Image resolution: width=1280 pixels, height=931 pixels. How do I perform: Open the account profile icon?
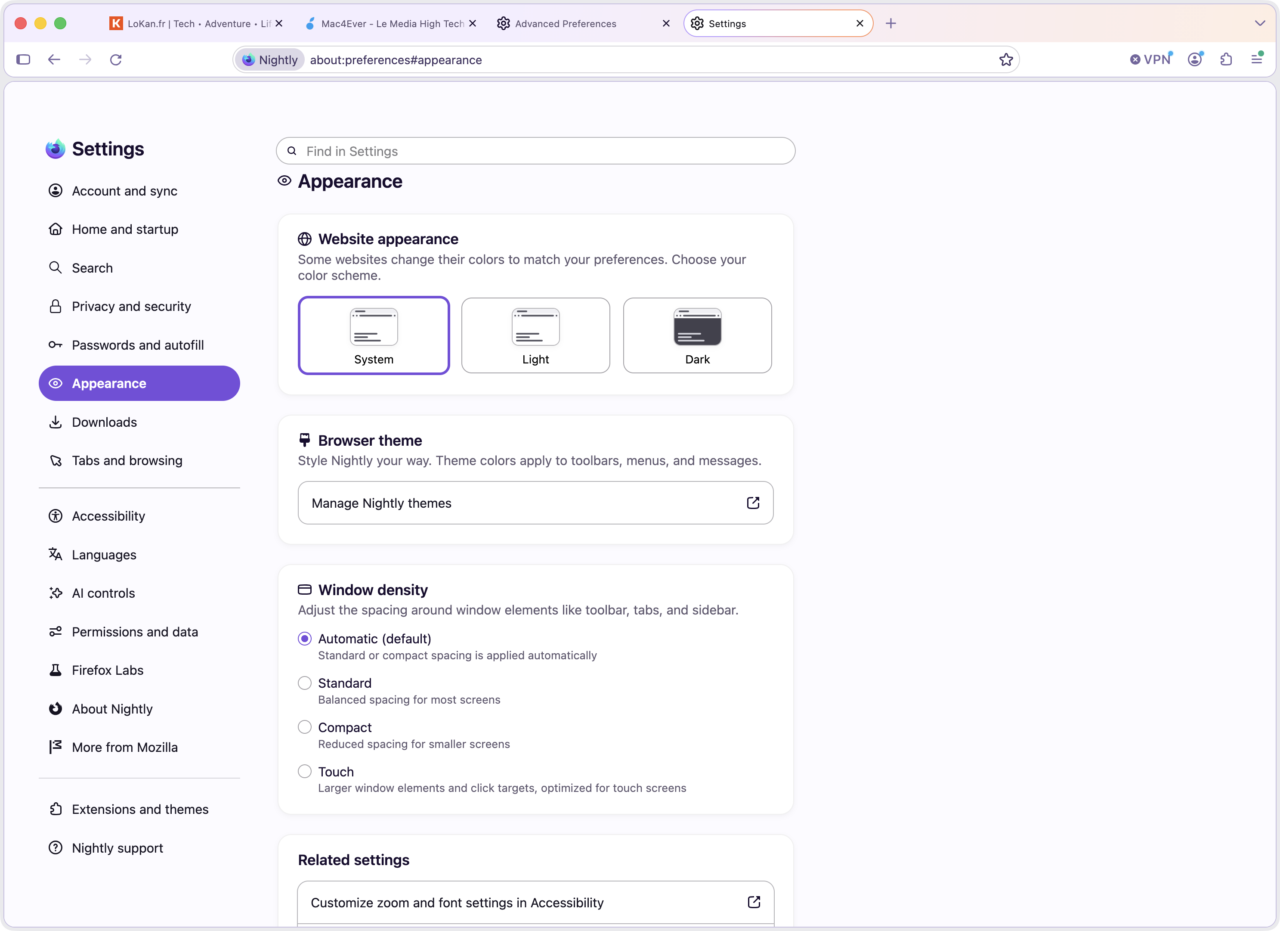click(1195, 60)
